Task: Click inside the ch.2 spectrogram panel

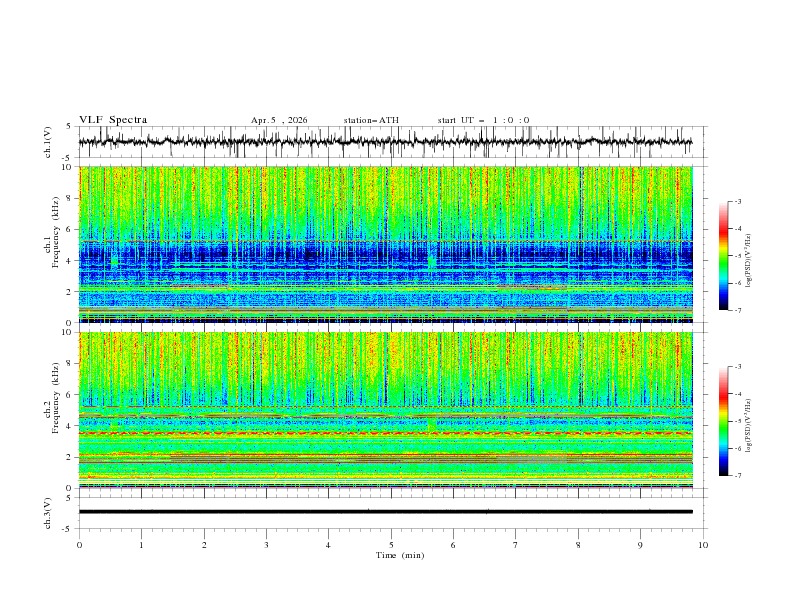Action: point(392,410)
